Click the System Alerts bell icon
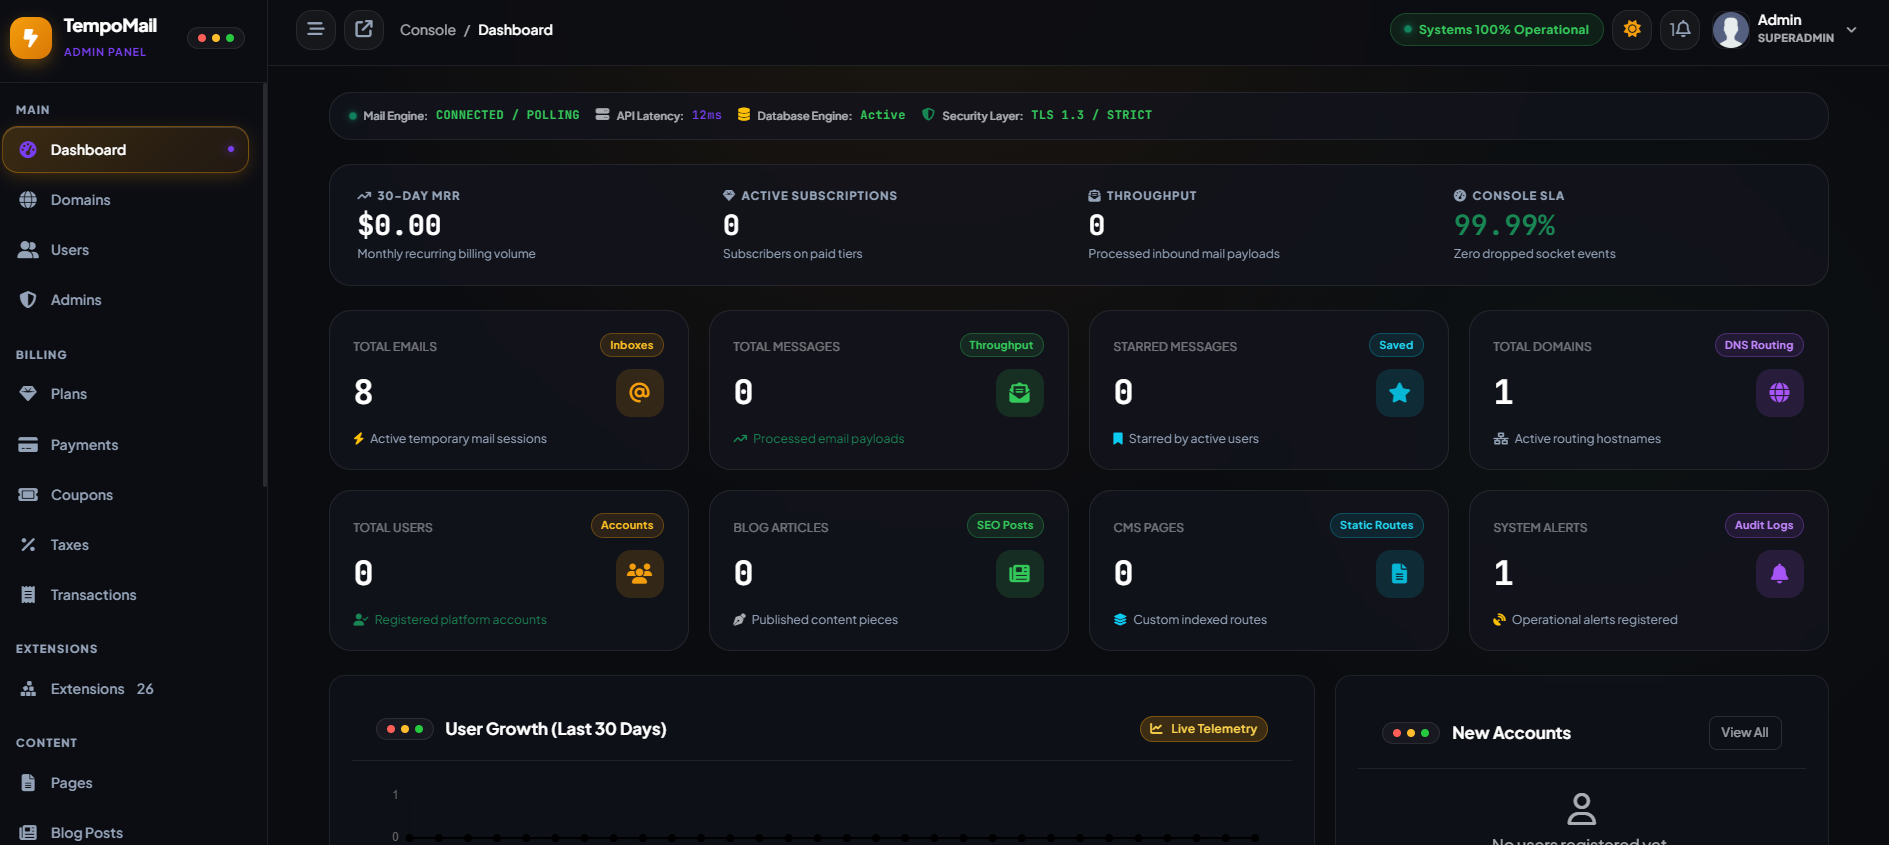This screenshot has height=845, width=1889. tap(1780, 574)
